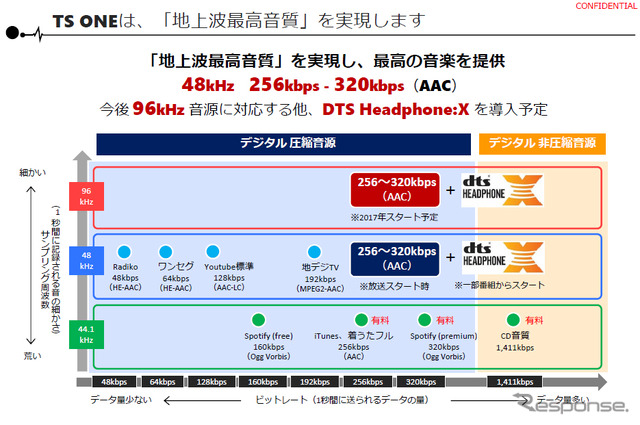Click the blue ワンセグ dot marker

(165, 251)
